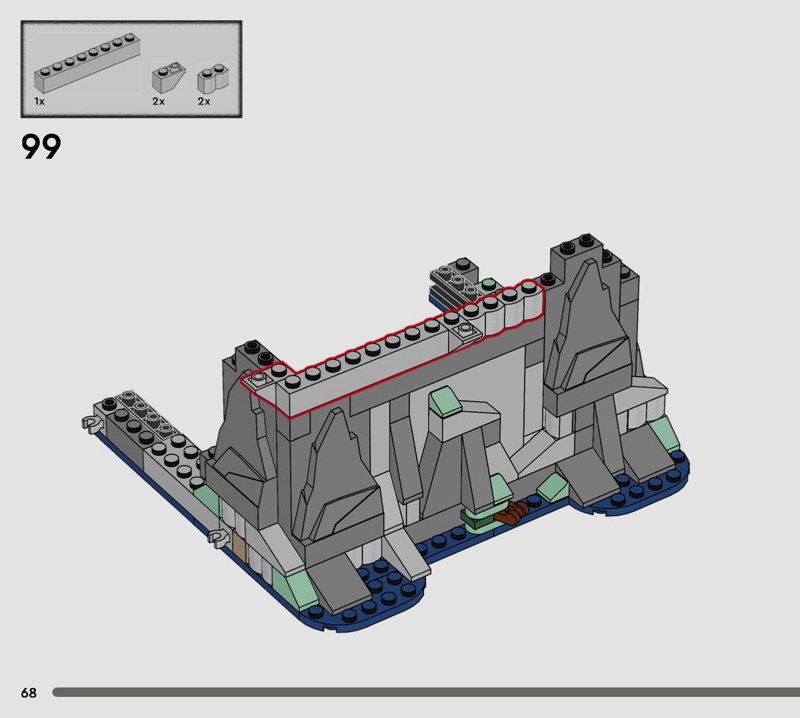Click the white clip piece at far left edge
The image size is (800, 718).
(91, 424)
